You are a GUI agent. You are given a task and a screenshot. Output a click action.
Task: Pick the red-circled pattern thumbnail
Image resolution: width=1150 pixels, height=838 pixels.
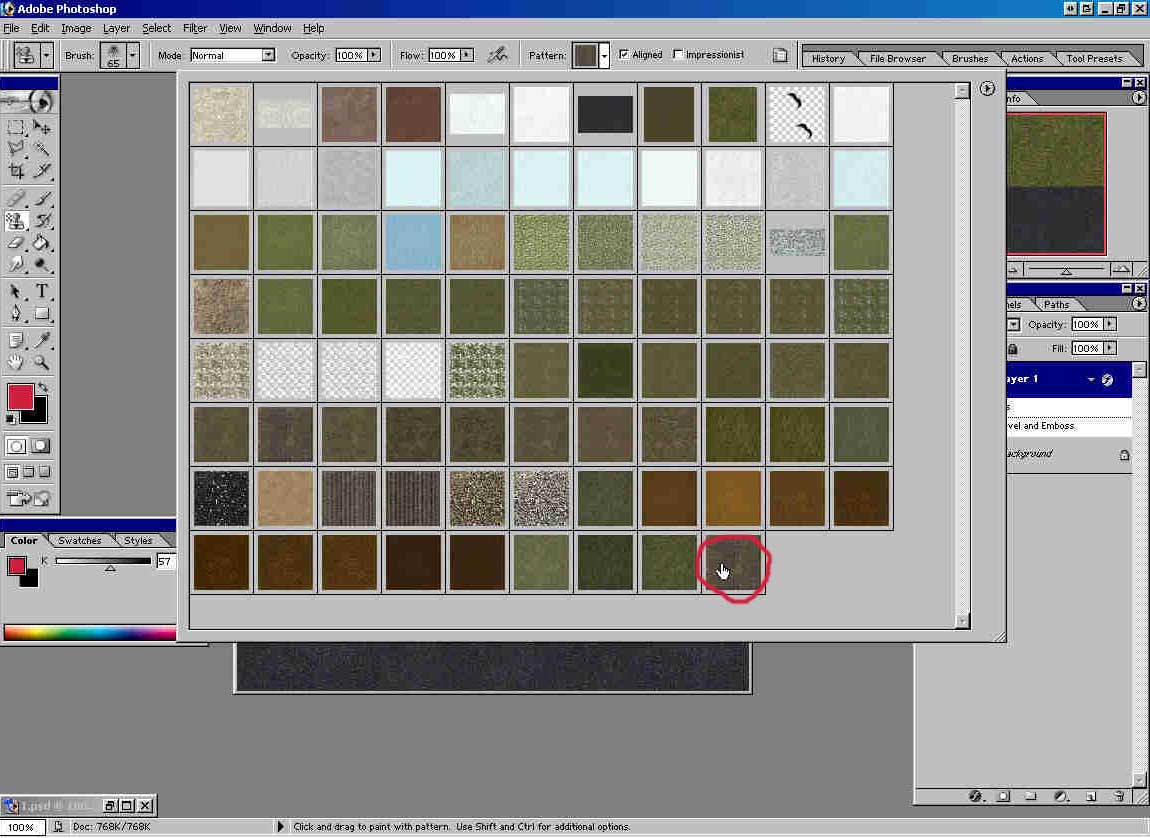pos(734,563)
